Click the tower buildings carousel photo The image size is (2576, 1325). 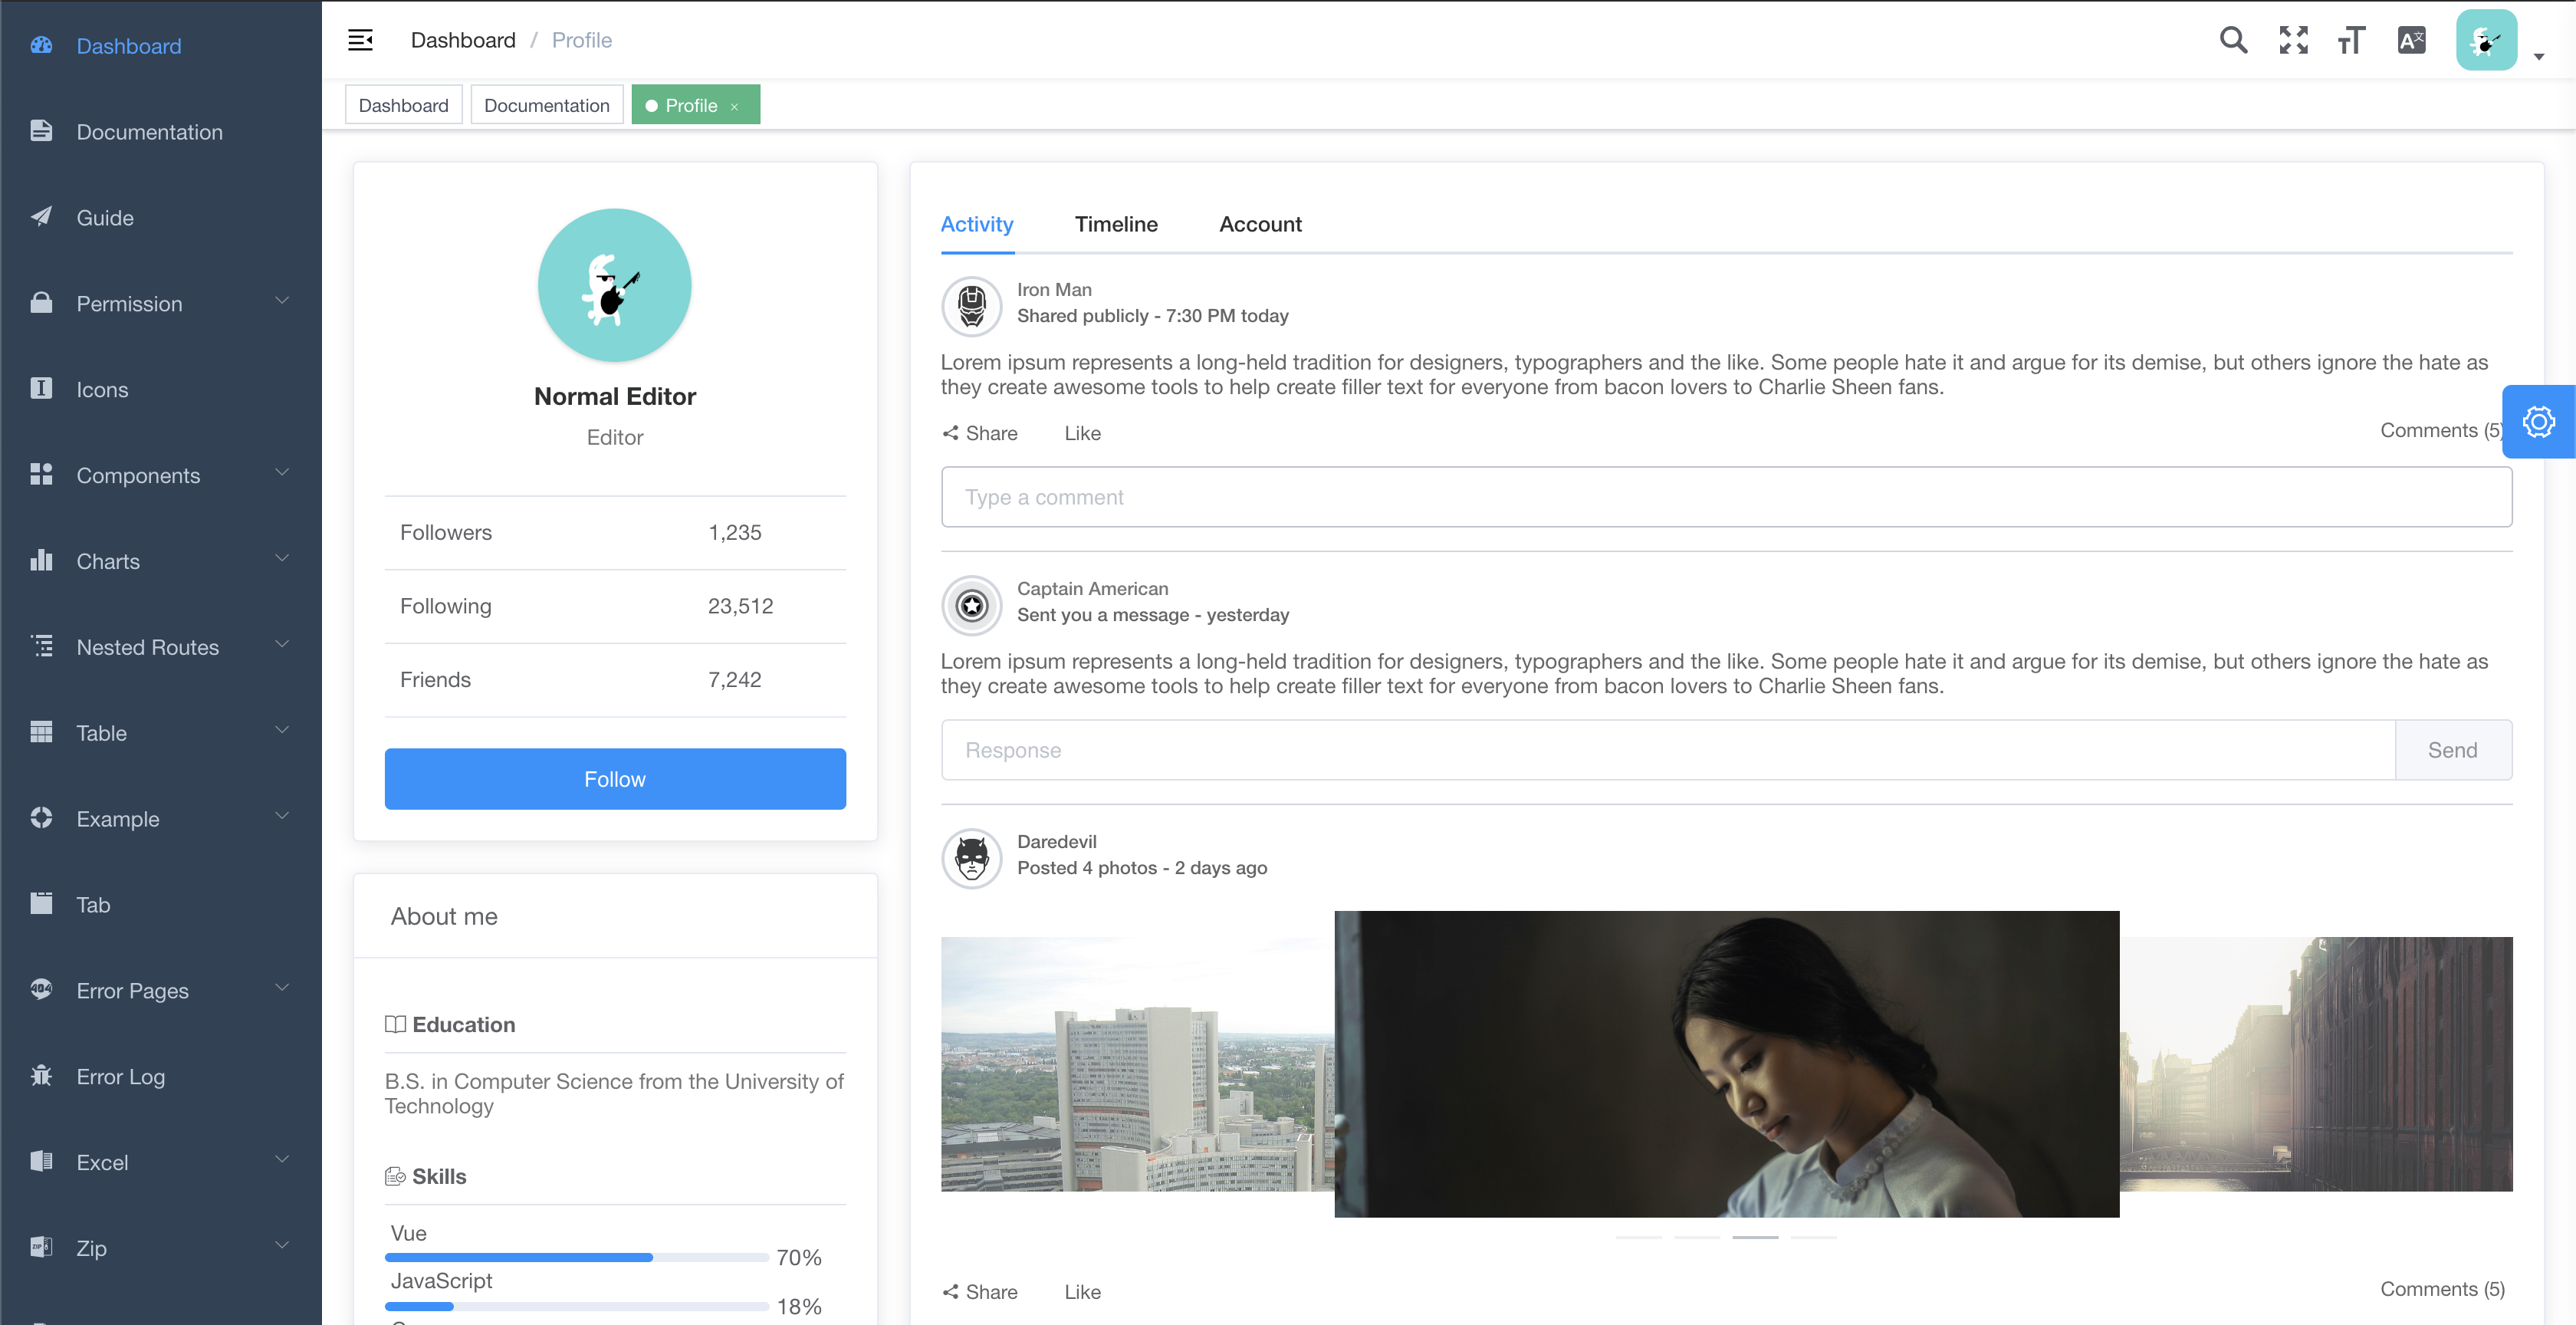(1138, 1064)
